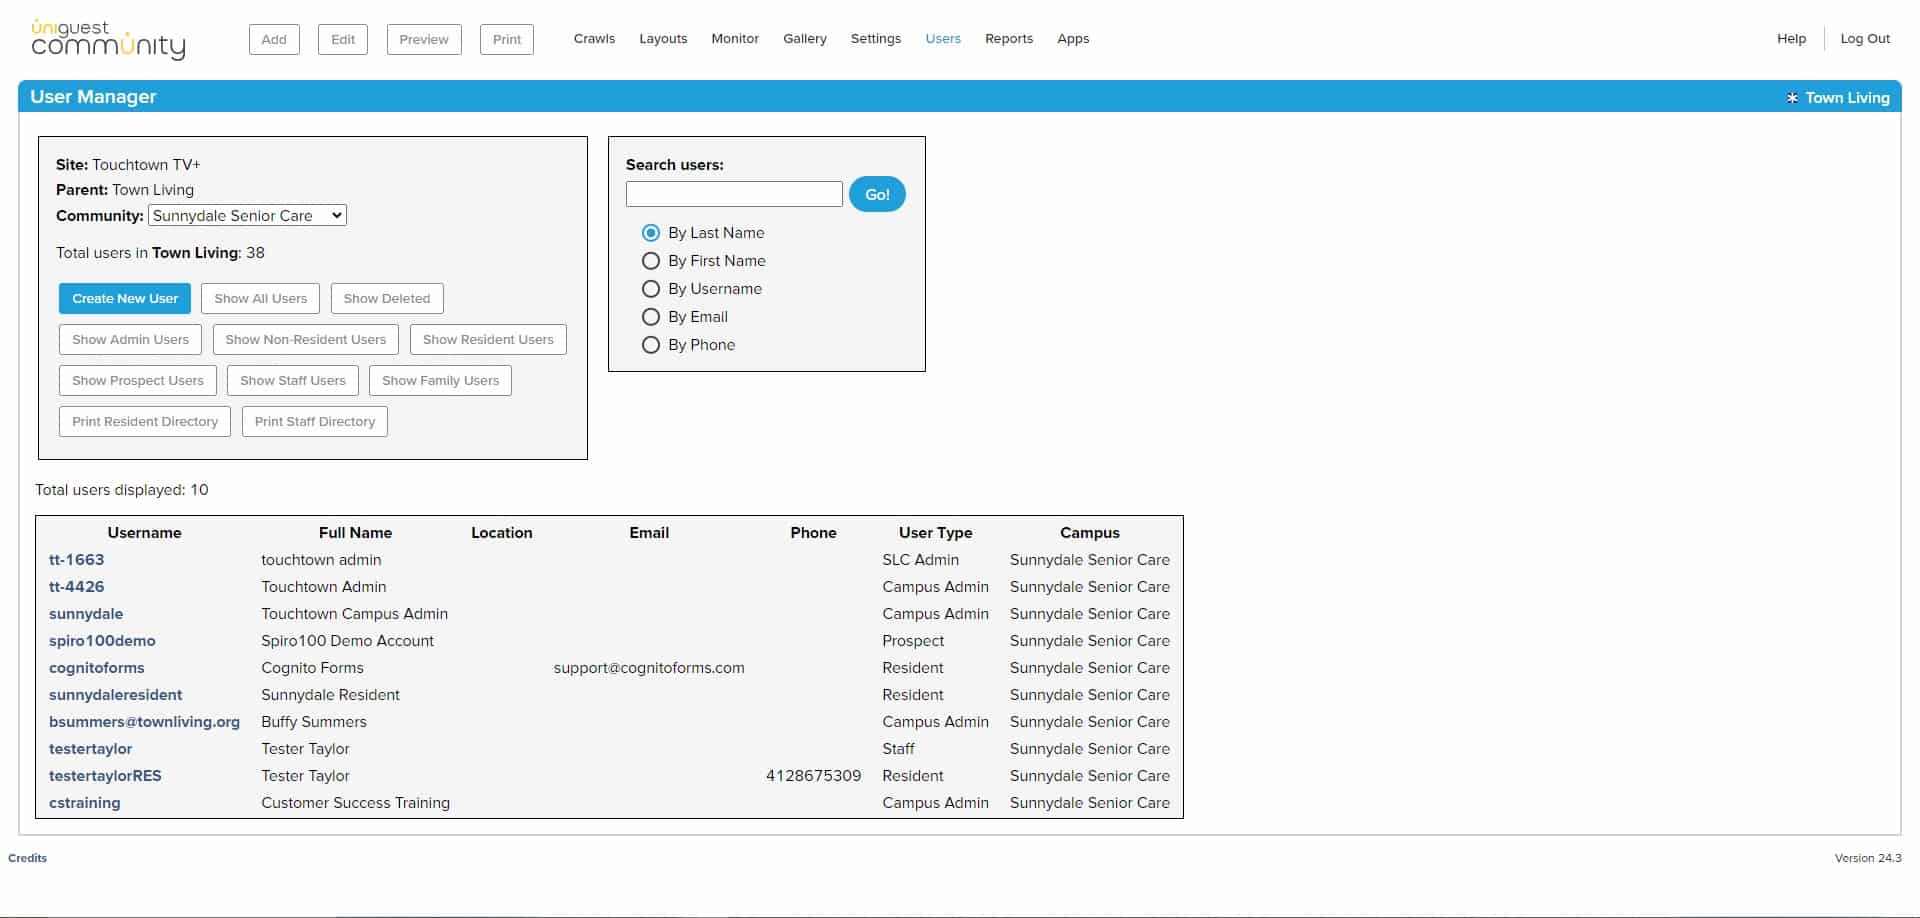Click Show Admin Users button

130,339
